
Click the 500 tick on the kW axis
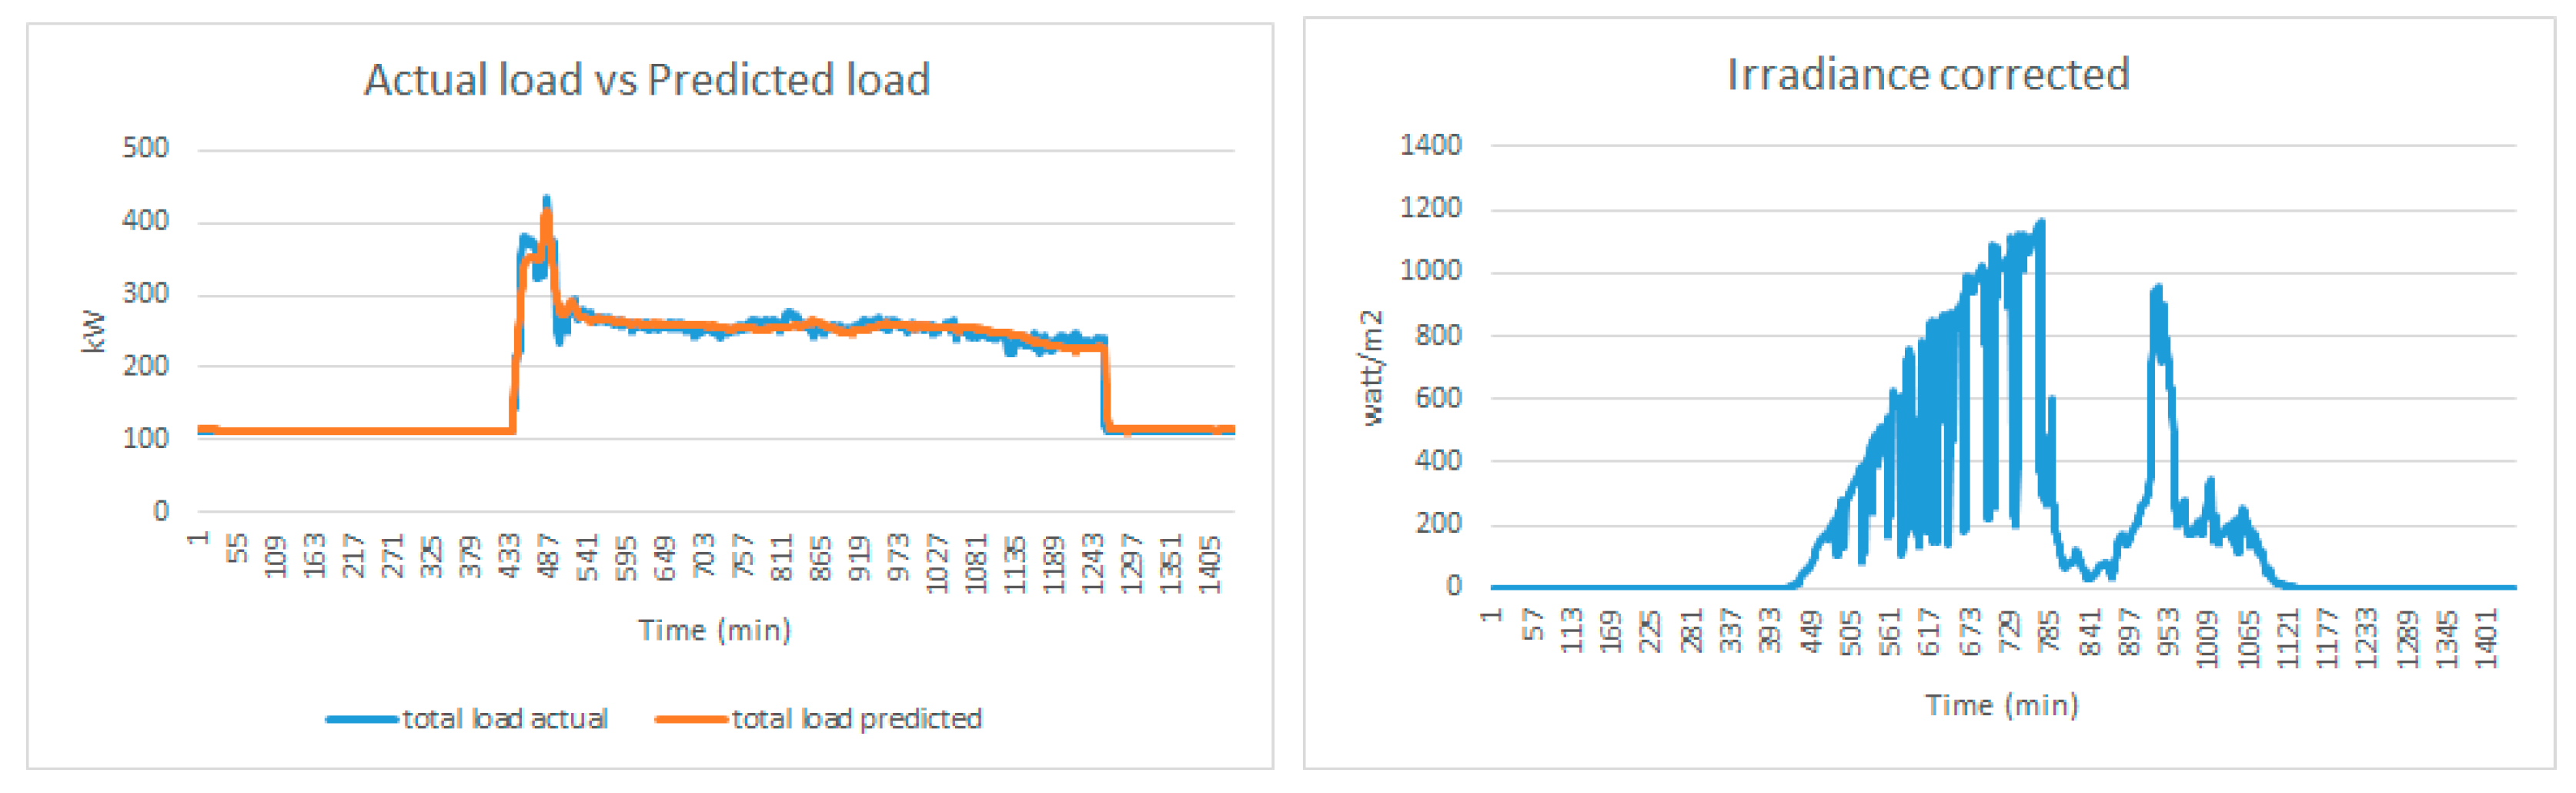145,149
